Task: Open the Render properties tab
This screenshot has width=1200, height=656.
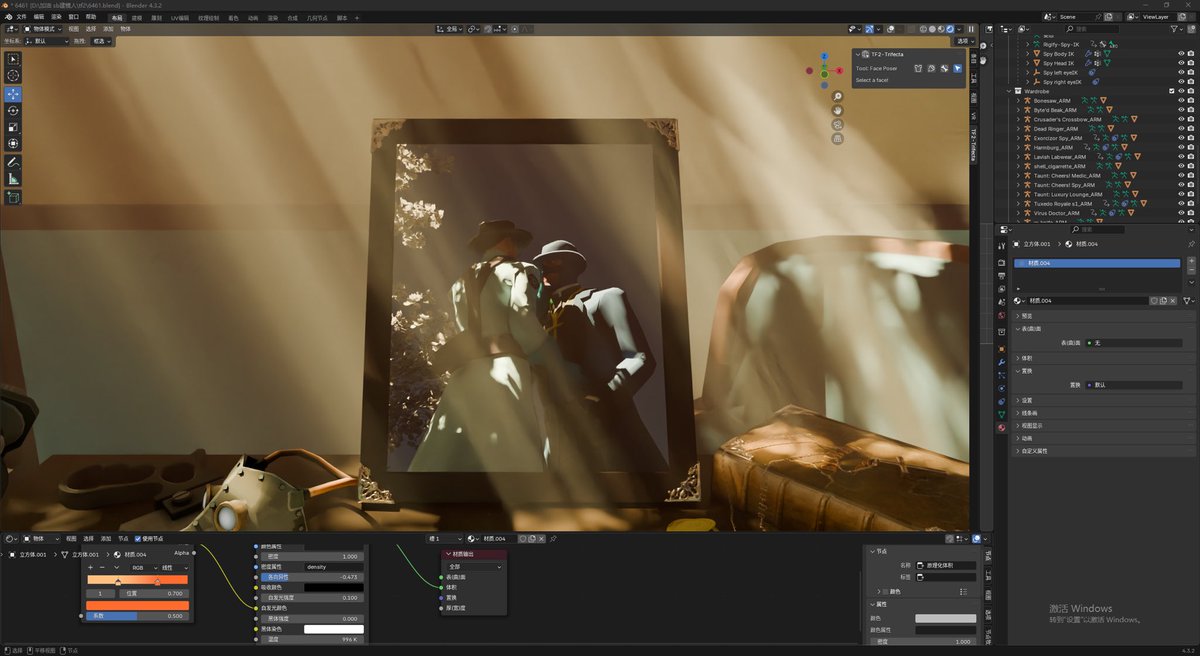Action: (1001, 263)
